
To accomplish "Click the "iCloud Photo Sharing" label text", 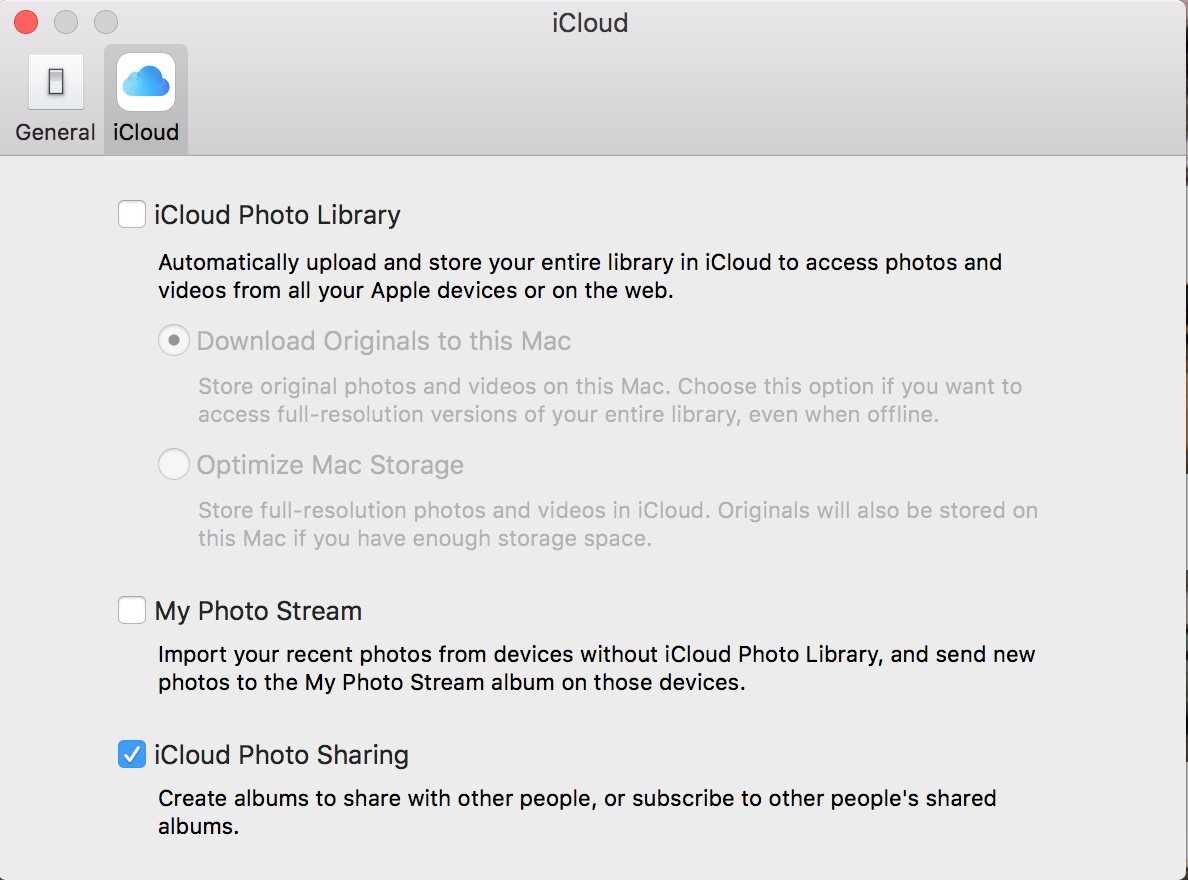I will point(281,755).
